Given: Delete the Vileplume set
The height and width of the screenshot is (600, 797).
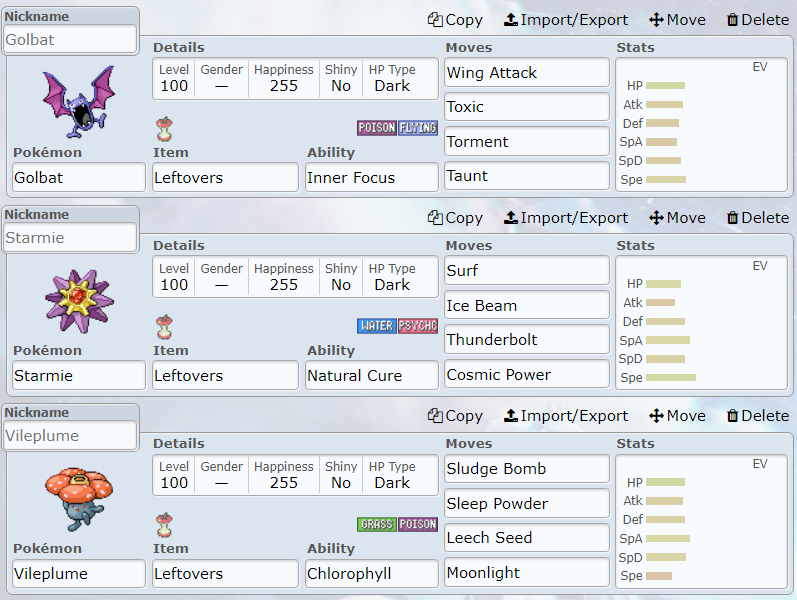Looking at the screenshot, I should (758, 415).
